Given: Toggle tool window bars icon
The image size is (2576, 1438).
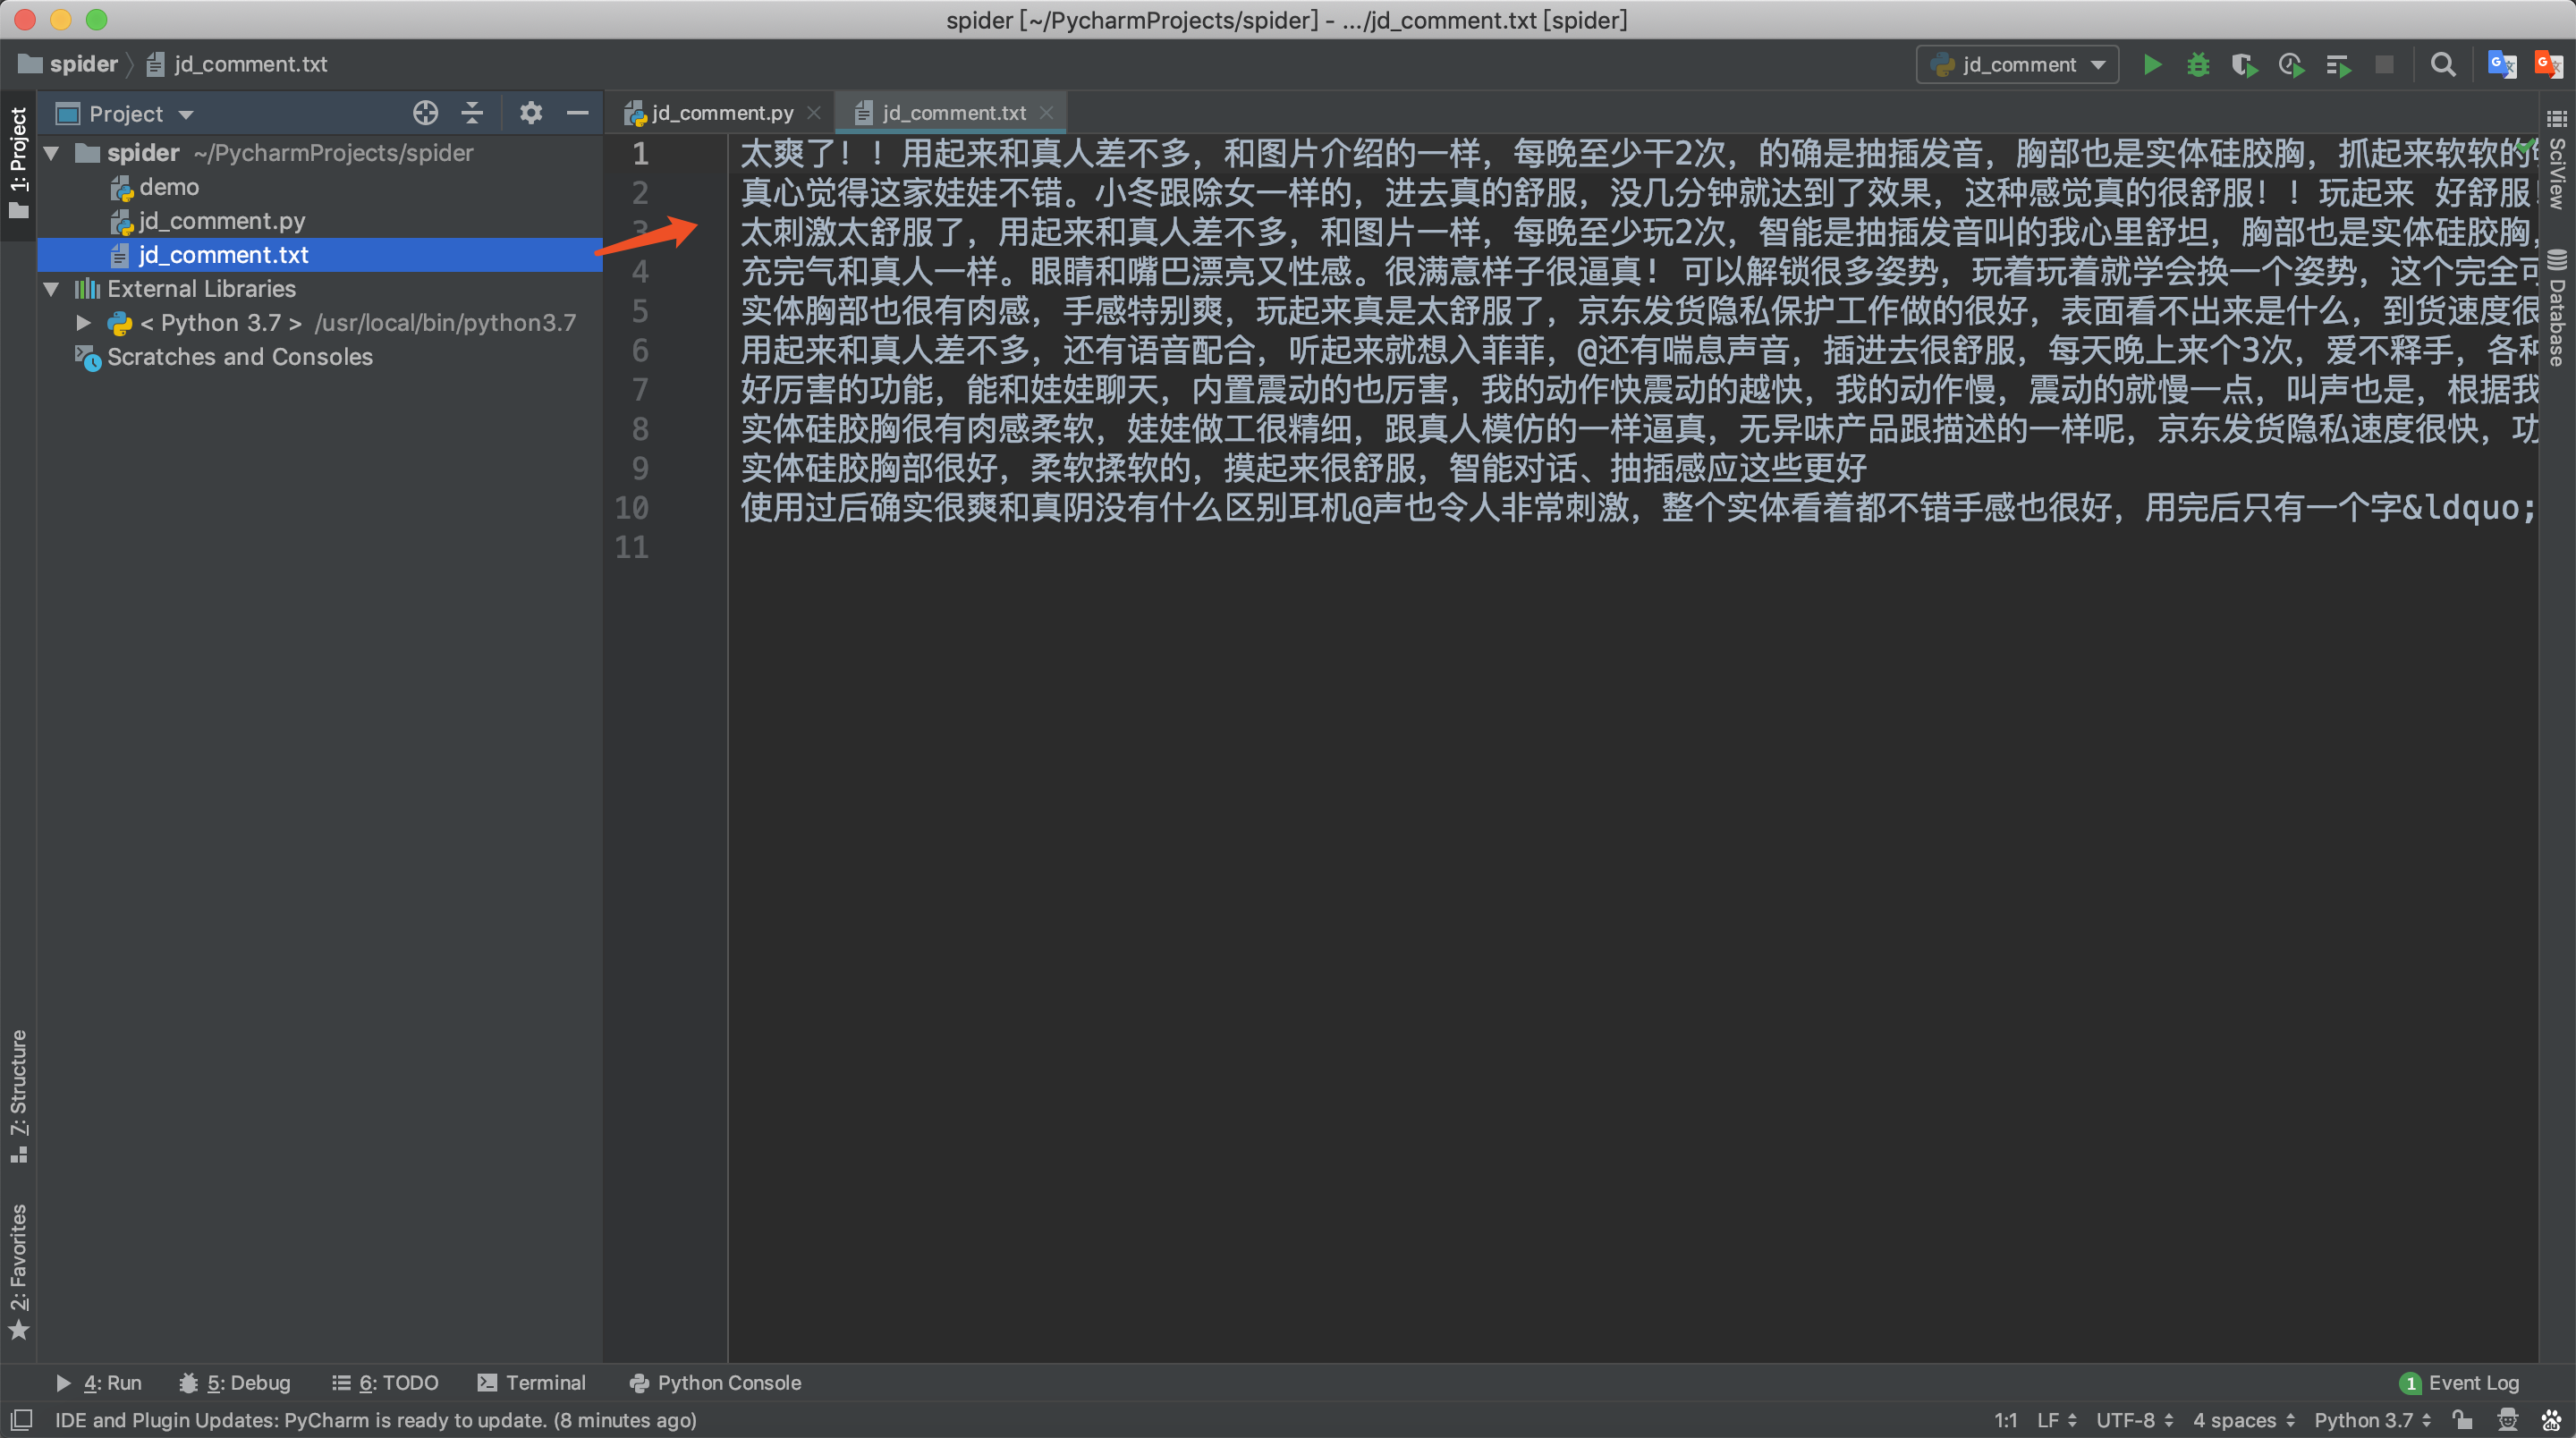Looking at the screenshot, I should [x=22, y=1420].
